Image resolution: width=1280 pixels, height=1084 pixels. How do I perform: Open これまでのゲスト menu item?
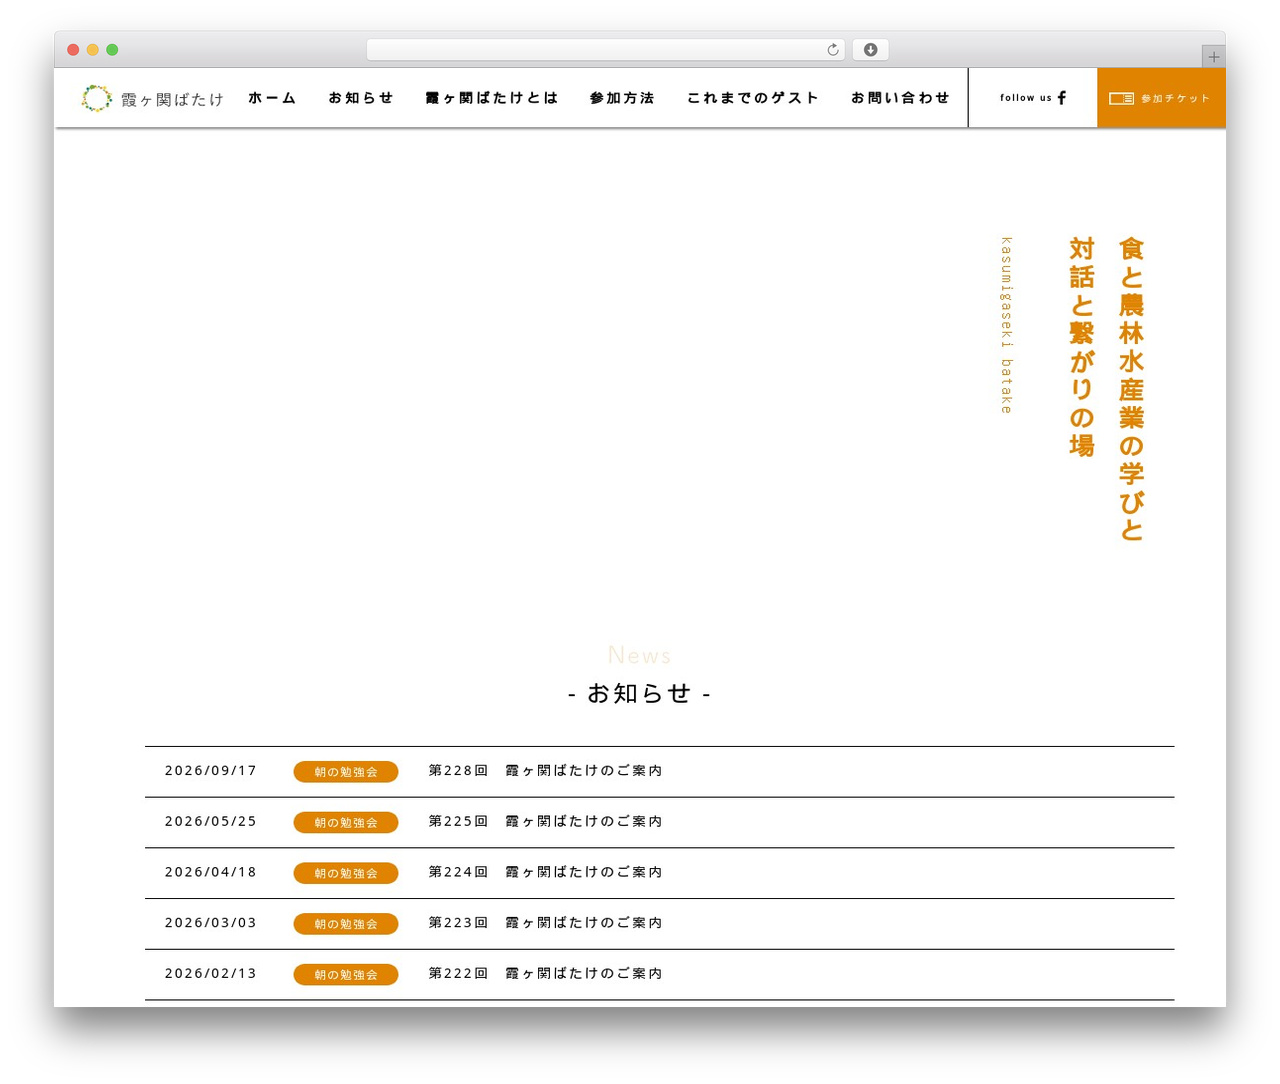(753, 98)
